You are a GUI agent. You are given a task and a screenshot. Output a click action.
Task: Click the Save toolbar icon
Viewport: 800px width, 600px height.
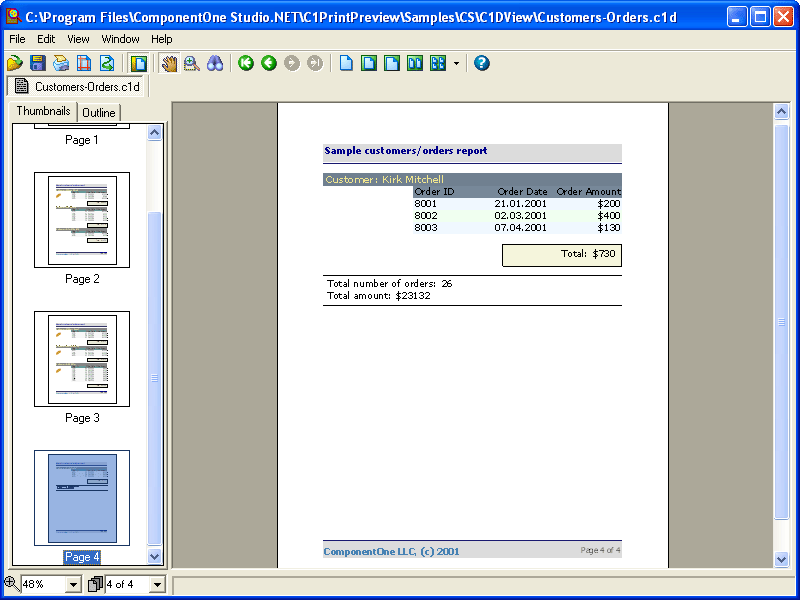[38, 63]
